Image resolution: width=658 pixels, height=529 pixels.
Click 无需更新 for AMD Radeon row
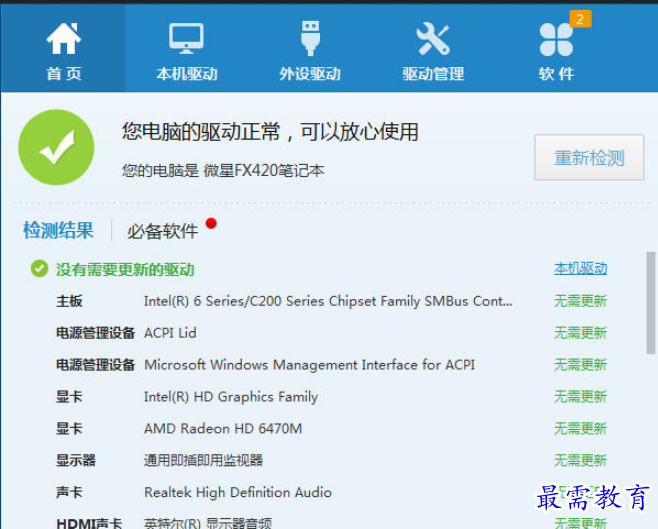click(580, 428)
